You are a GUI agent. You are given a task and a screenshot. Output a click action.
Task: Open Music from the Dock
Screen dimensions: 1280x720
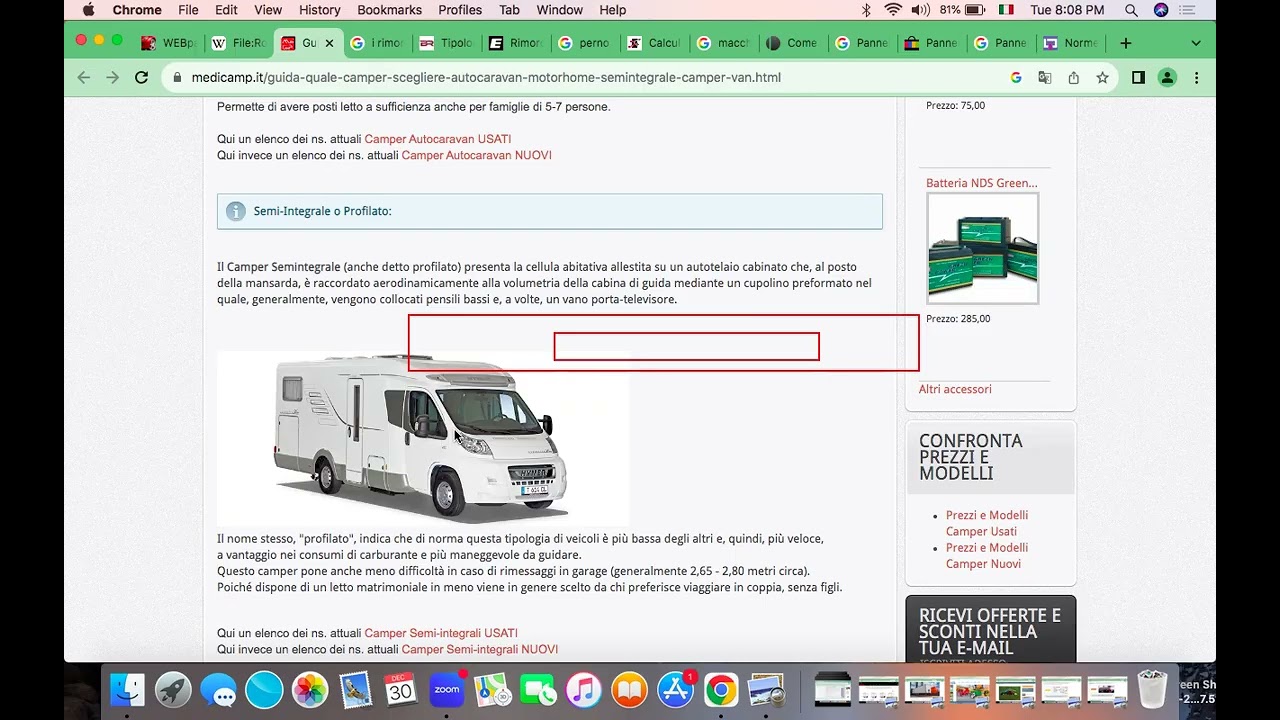click(x=584, y=690)
